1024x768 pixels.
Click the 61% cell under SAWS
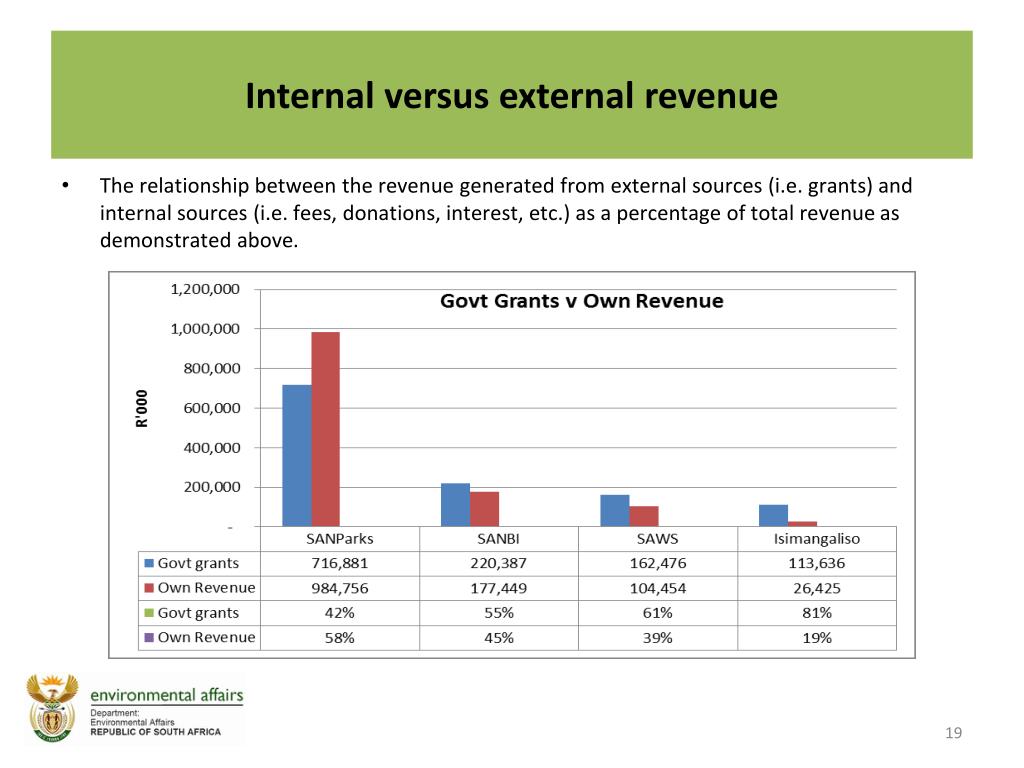coord(658,613)
